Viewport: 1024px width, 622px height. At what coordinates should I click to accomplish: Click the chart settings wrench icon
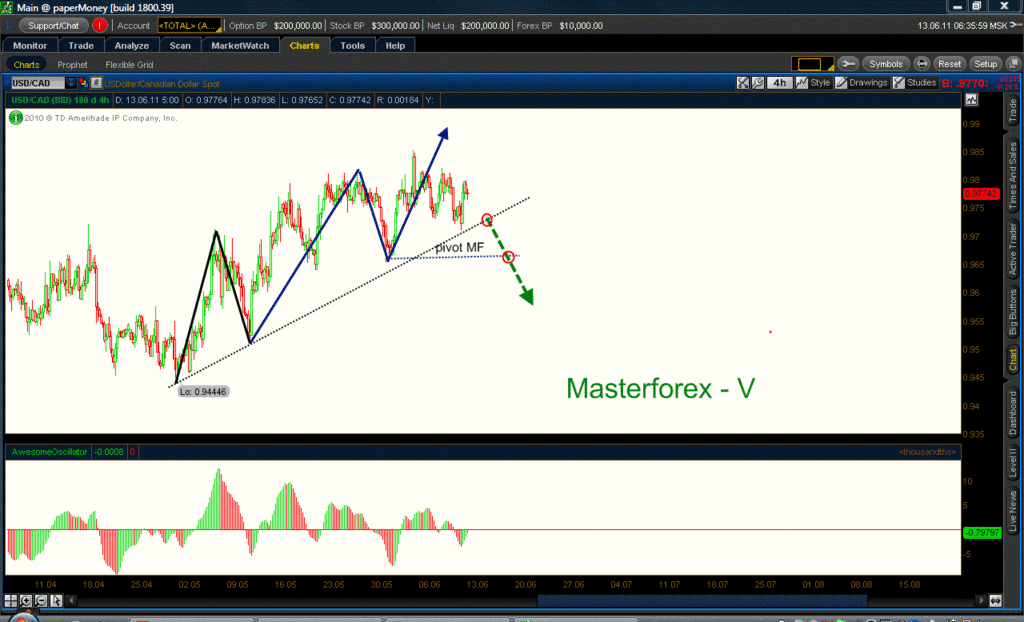(758, 83)
